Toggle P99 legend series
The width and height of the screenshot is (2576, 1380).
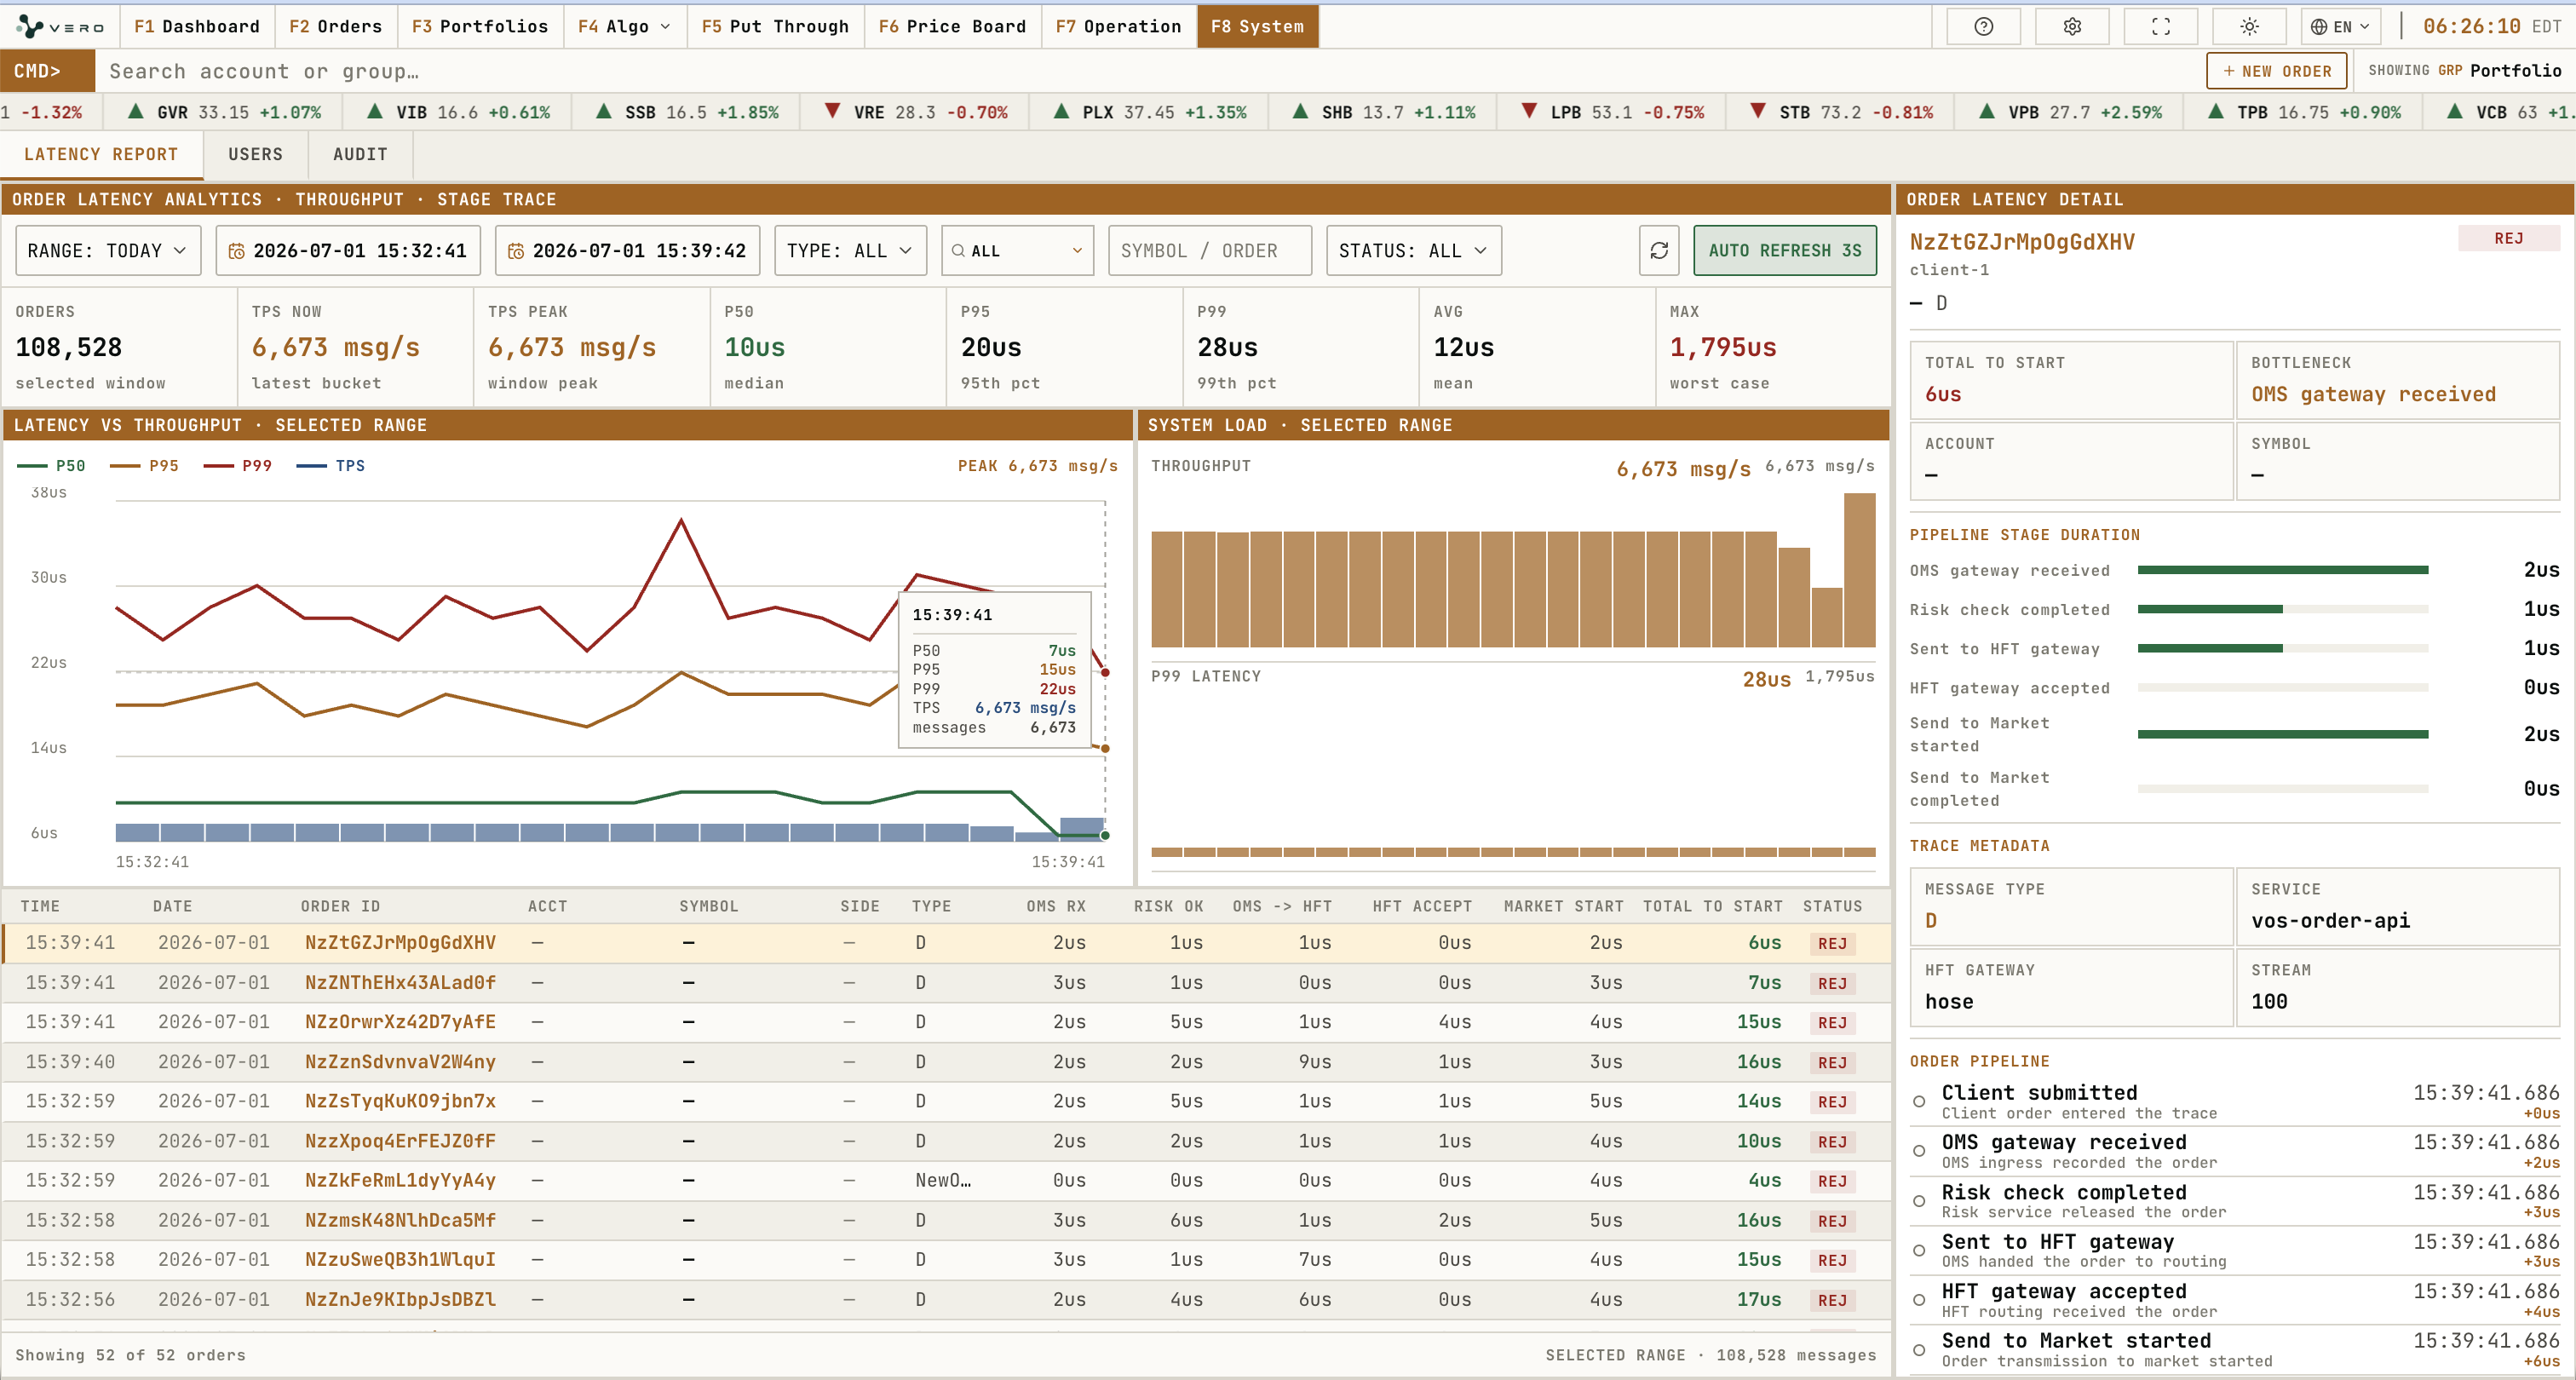(x=237, y=466)
